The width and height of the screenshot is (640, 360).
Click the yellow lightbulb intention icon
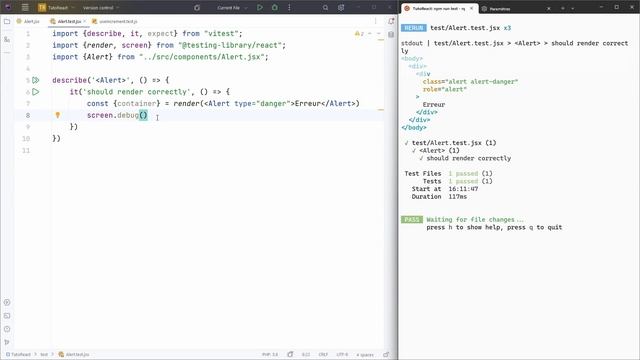58,115
